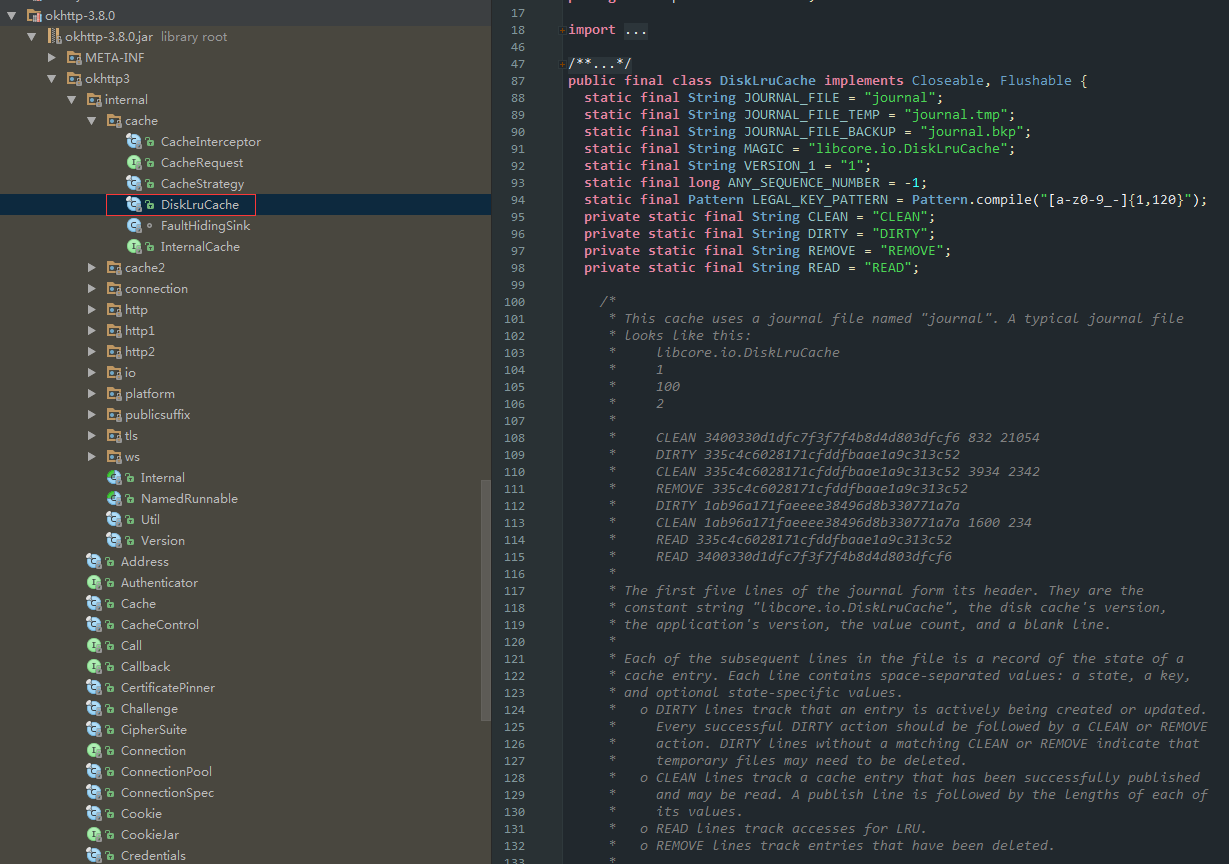Click the Version class icon

point(114,541)
